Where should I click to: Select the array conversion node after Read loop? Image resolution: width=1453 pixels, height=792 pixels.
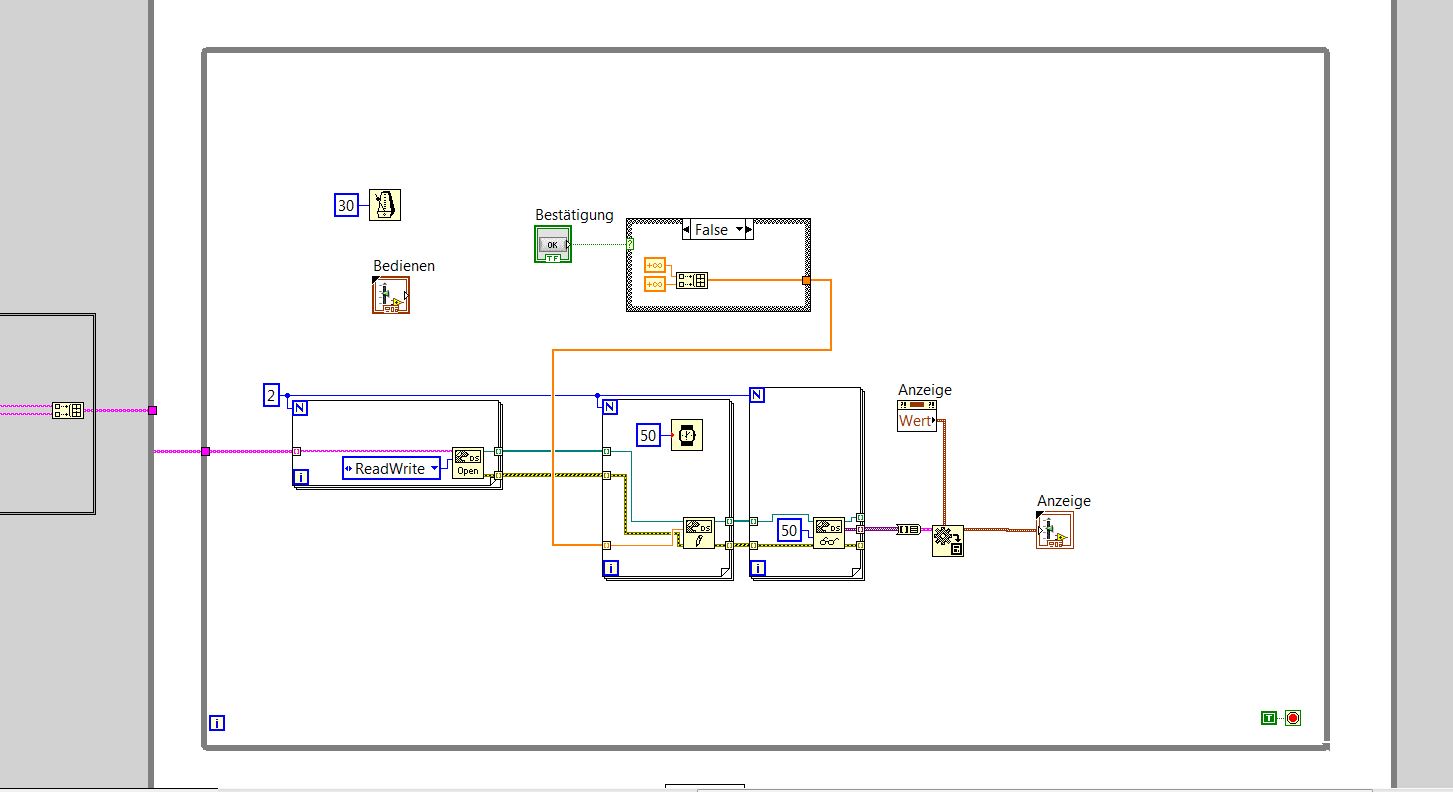[909, 529]
